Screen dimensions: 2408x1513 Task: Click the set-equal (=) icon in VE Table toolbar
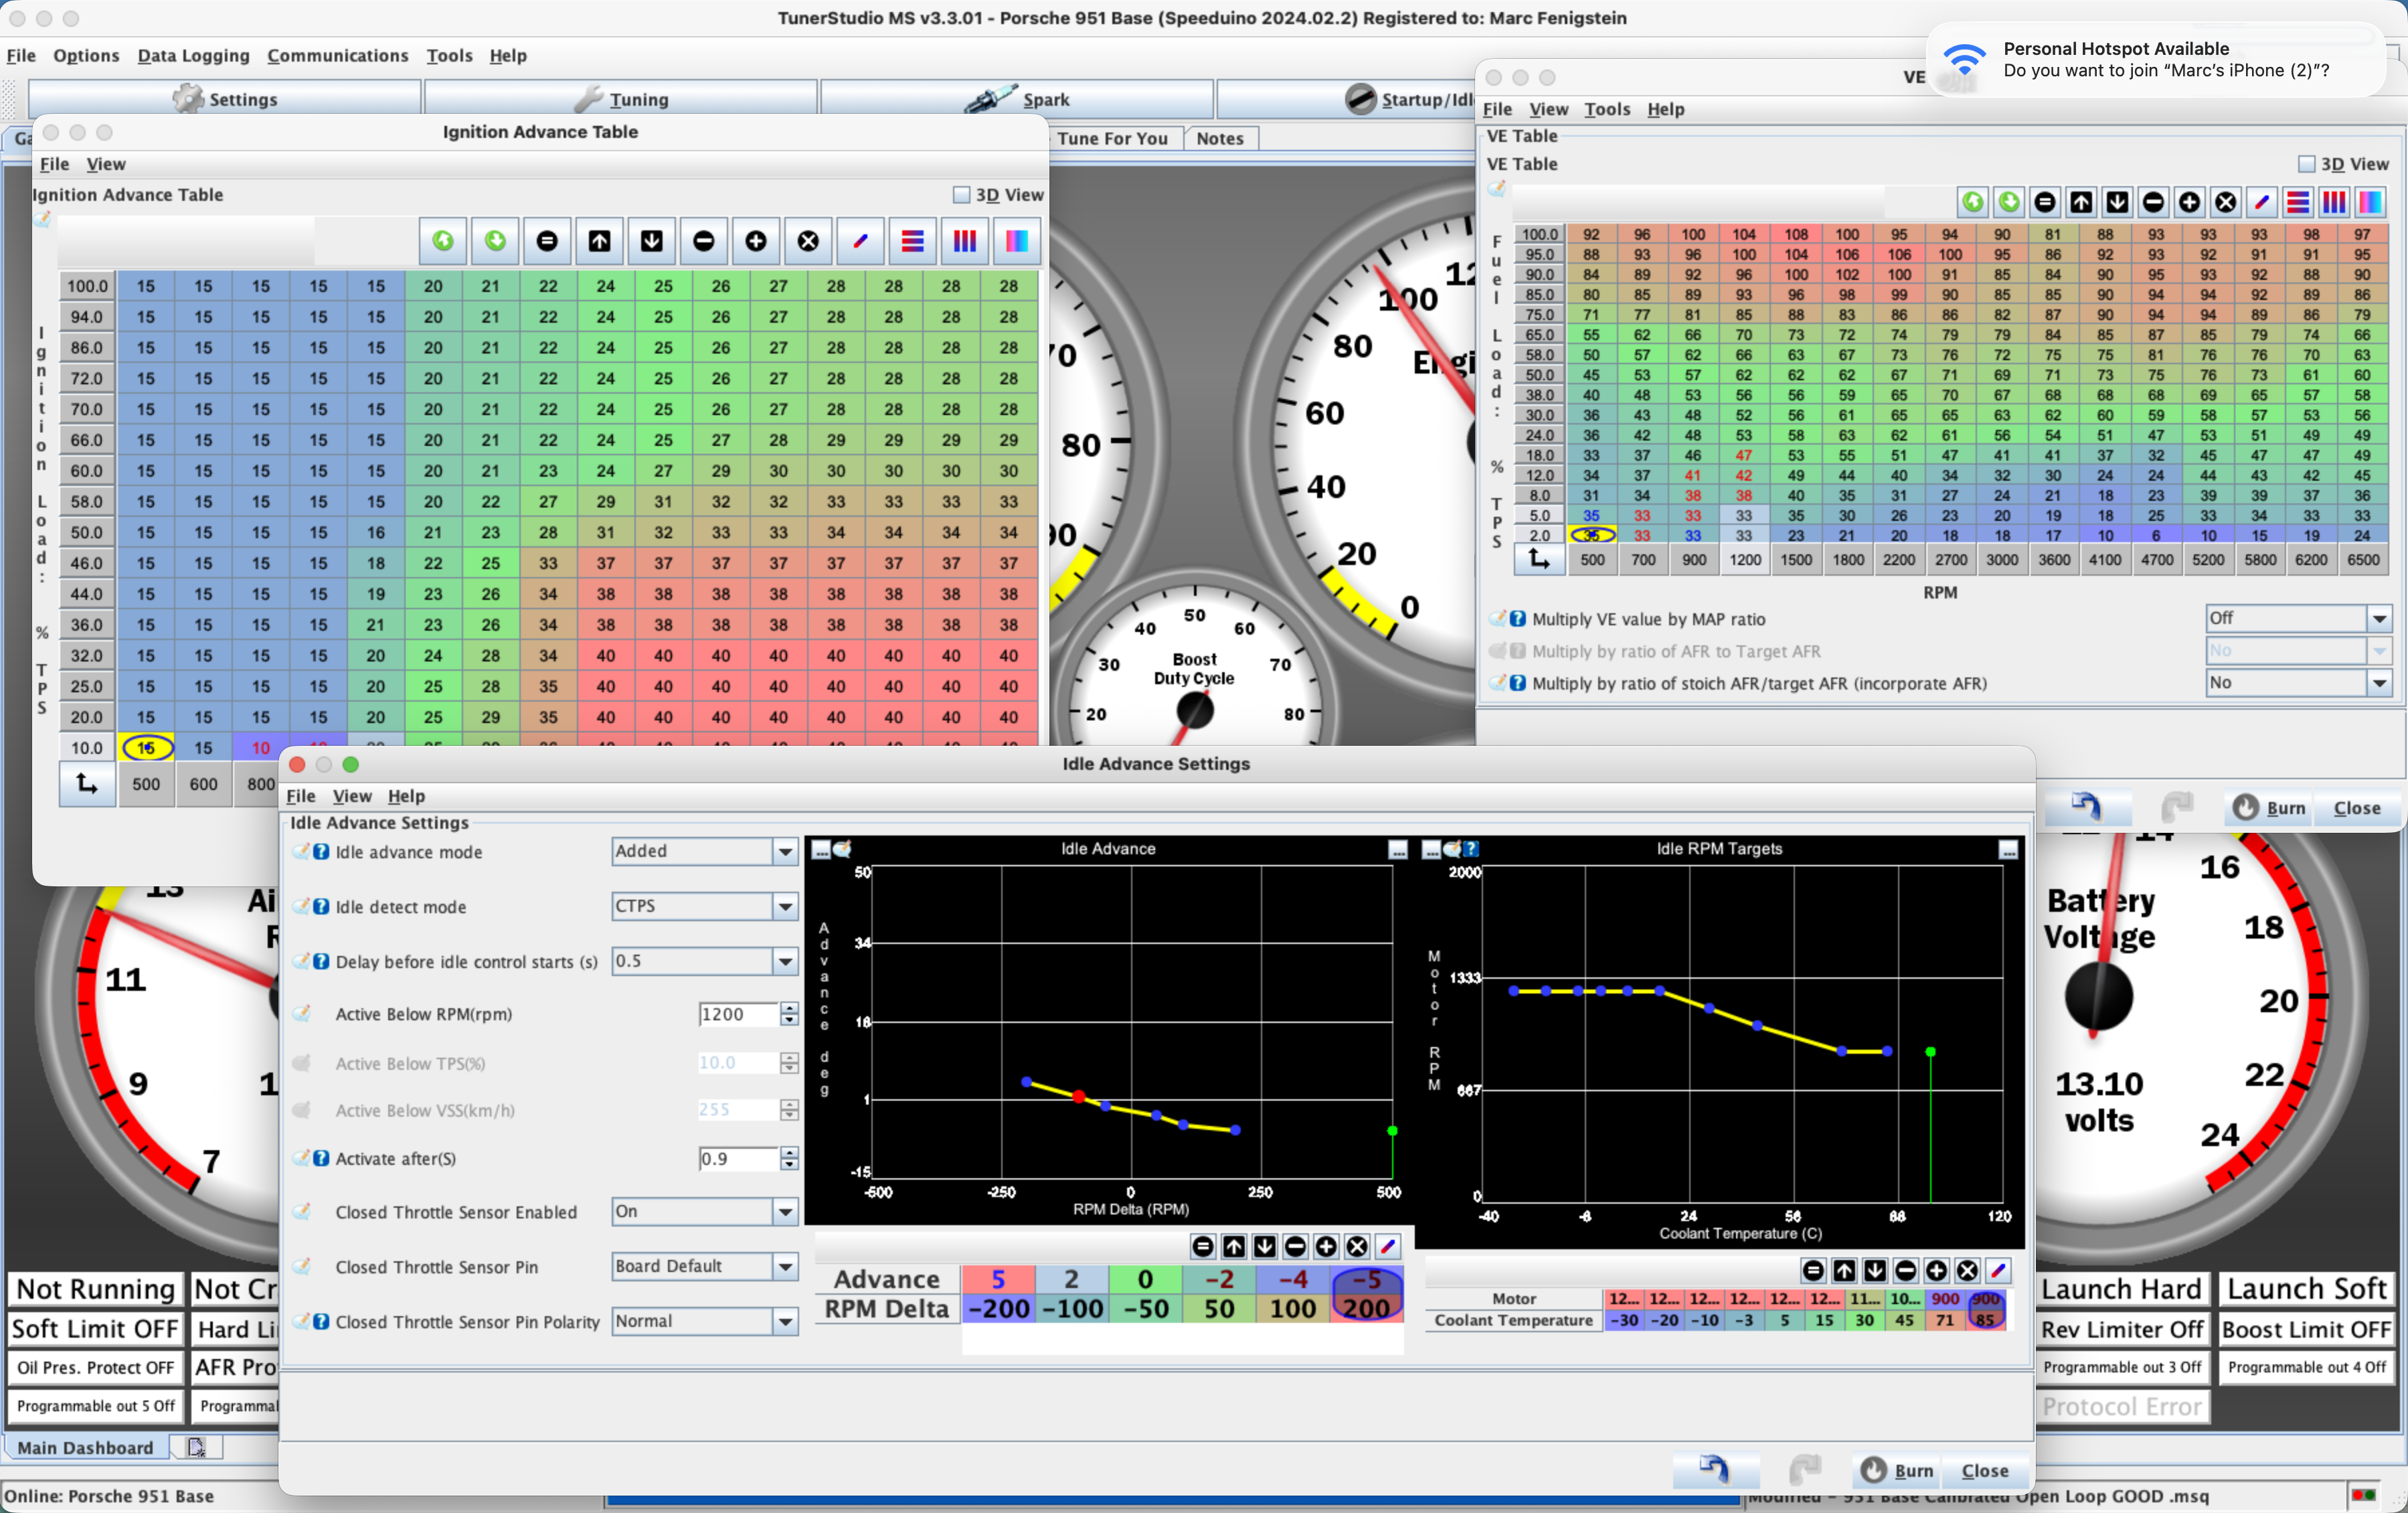(2045, 202)
